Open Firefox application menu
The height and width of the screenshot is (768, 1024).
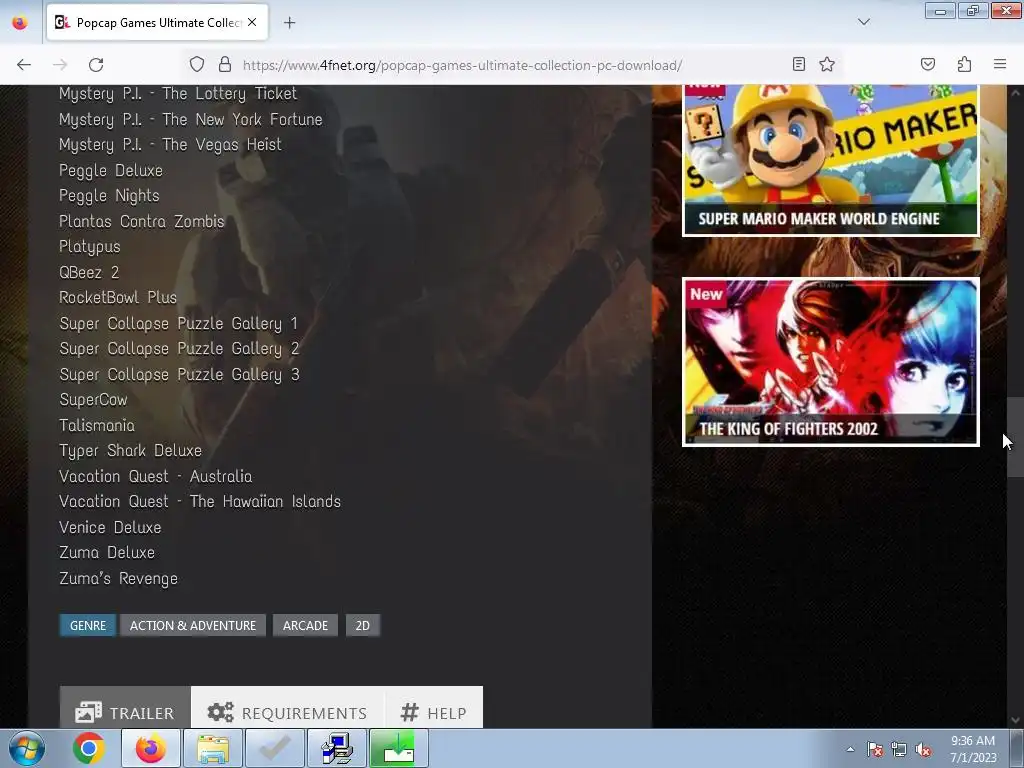click(x=1000, y=64)
